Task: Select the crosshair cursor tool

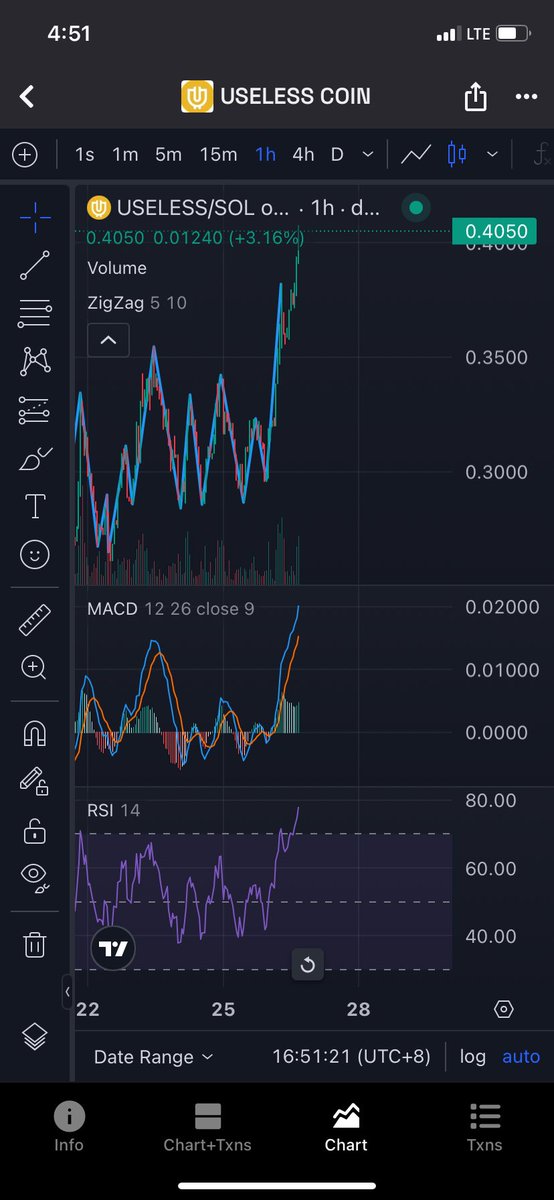Action: 35,217
